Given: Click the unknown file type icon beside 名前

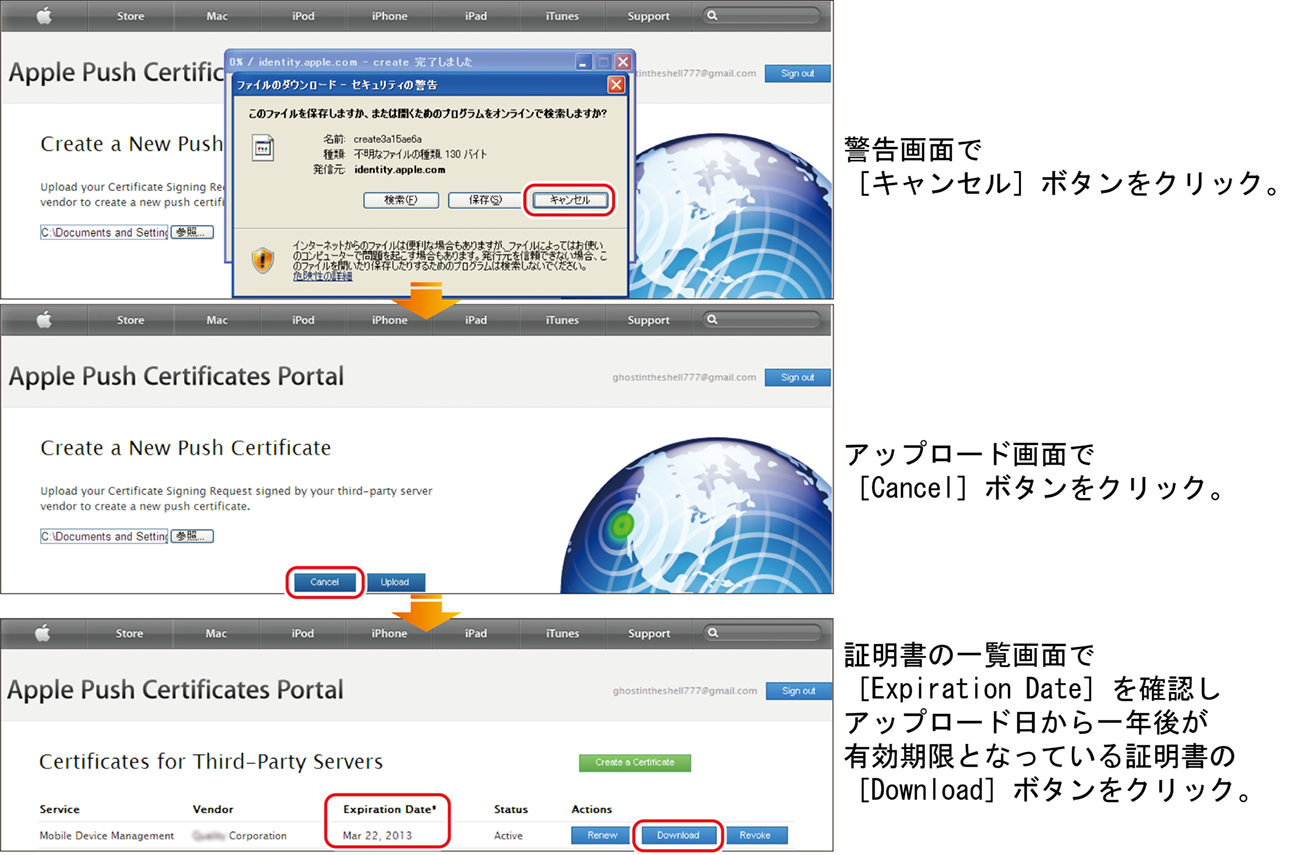Looking at the screenshot, I should pos(262,148).
